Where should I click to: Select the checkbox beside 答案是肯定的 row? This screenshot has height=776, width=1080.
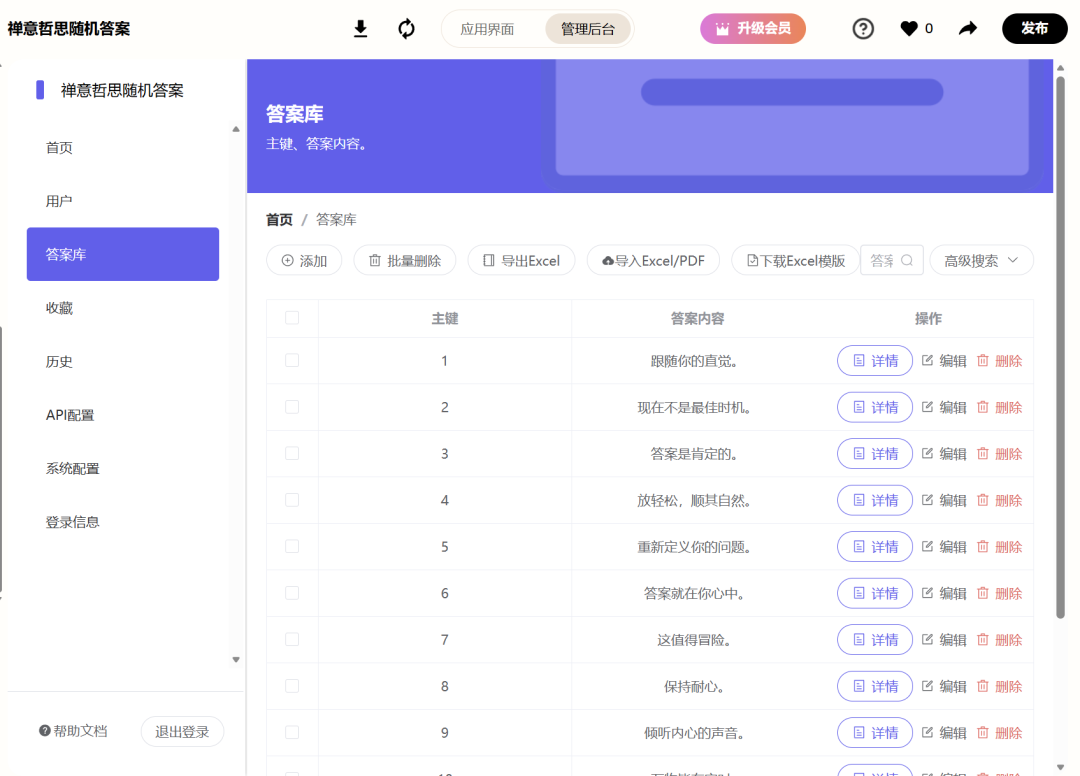291,453
